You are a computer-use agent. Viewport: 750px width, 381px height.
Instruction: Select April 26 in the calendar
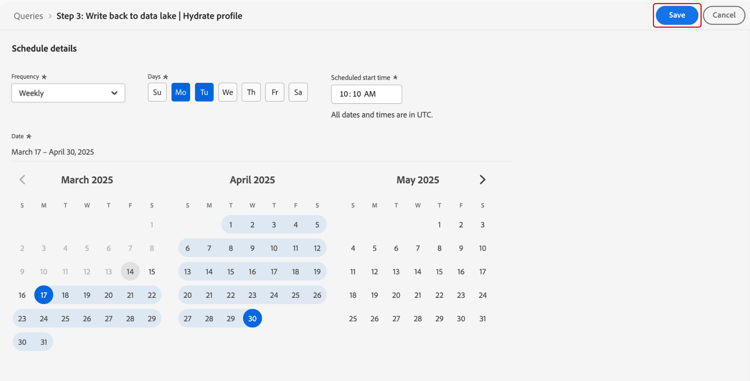point(317,295)
